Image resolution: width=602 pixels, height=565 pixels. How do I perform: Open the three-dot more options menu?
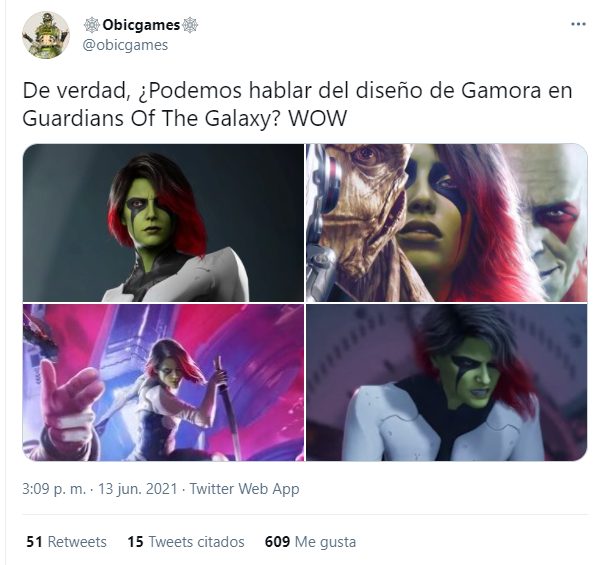pos(578,25)
